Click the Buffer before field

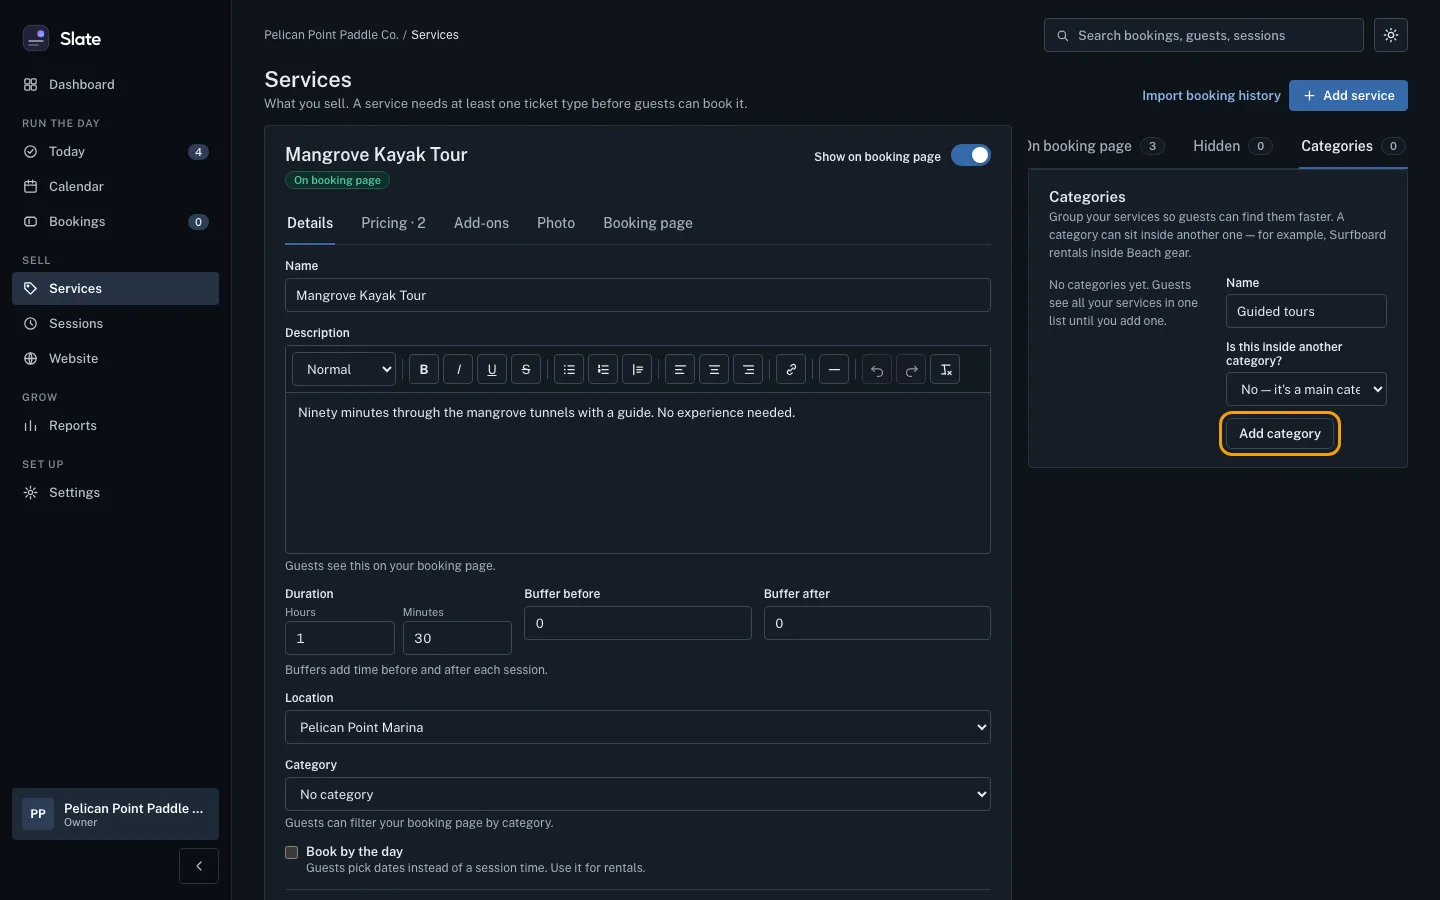click(x=638, y=623)
